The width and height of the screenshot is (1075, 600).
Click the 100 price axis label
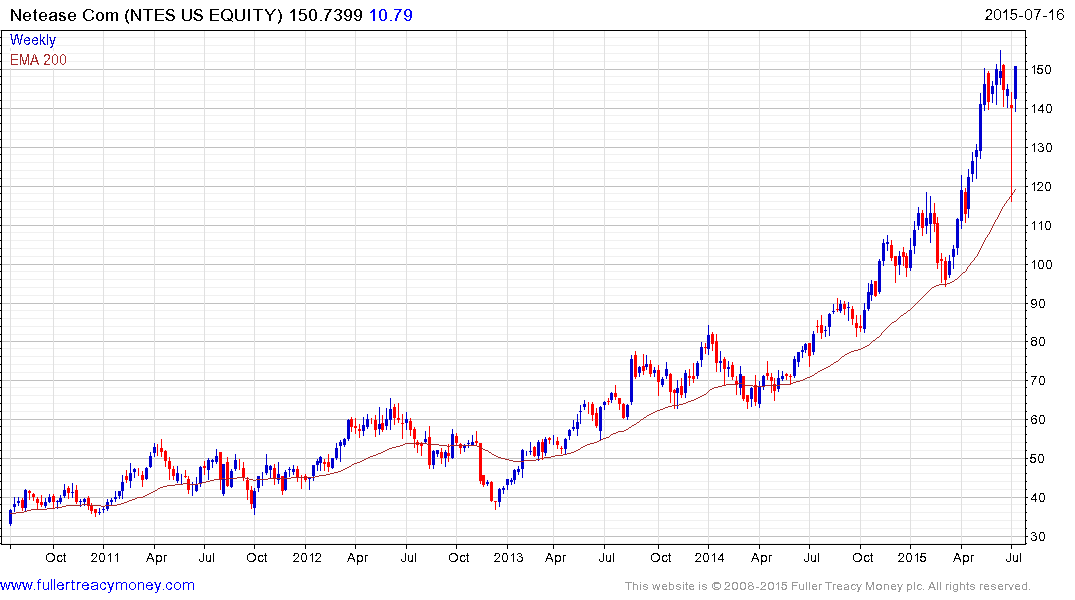pyautogui.click(x=1041, y=265)
